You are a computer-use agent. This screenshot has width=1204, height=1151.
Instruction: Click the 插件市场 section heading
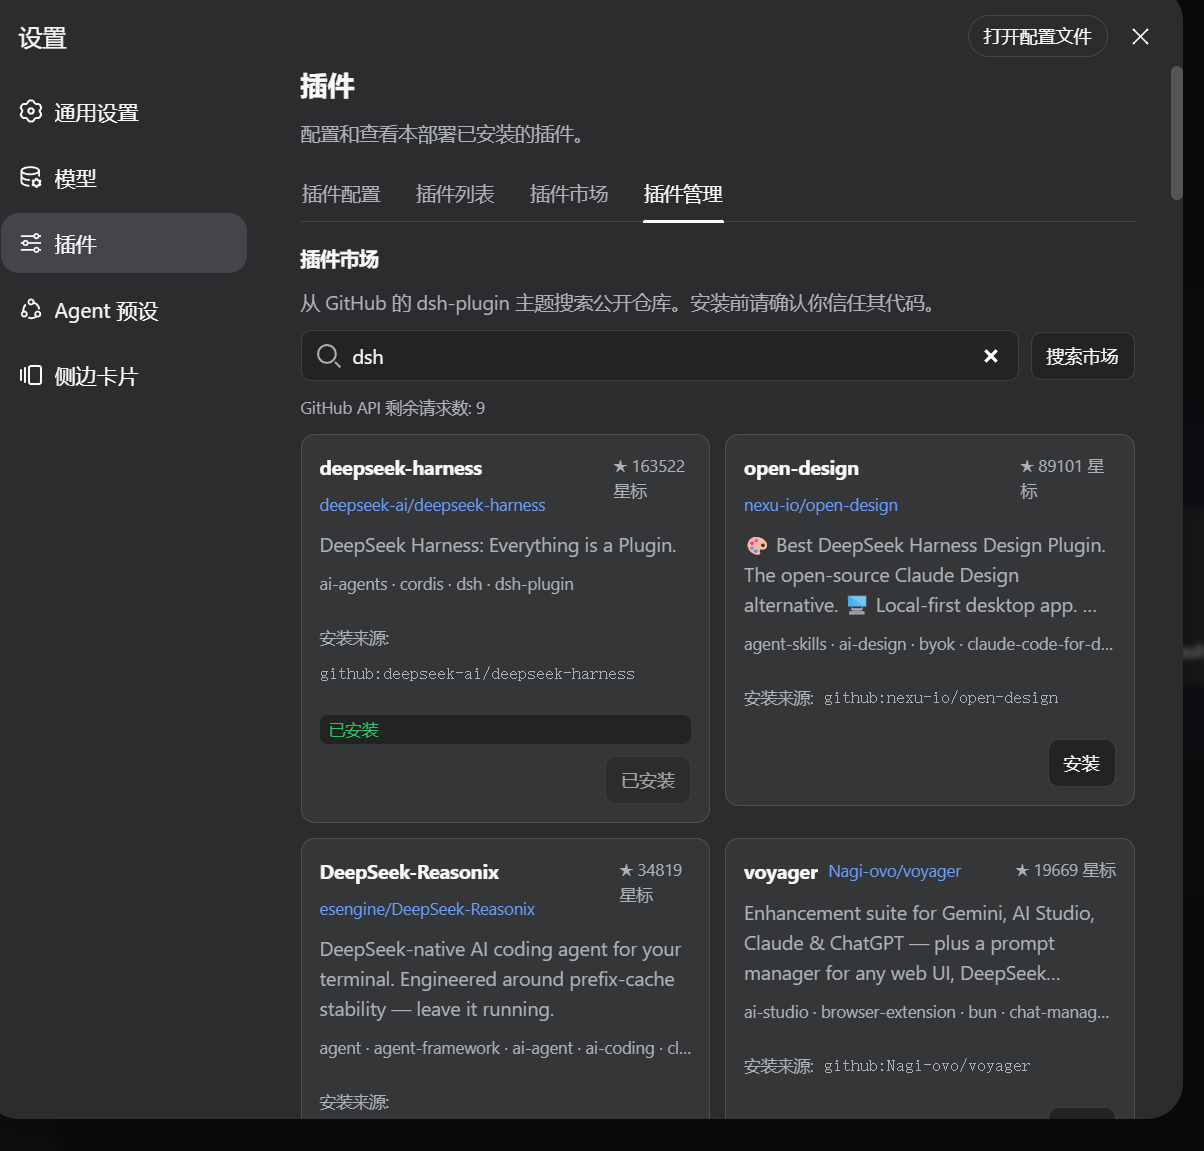click(x=339, y=260)
